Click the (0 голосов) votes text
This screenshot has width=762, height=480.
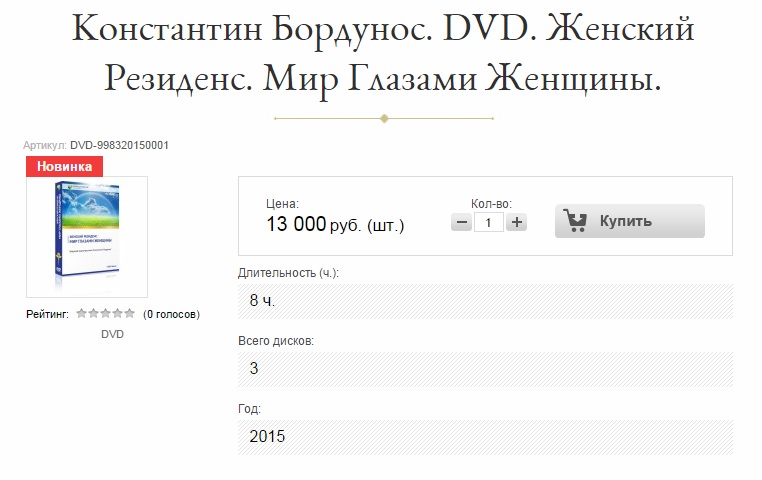[x=171, y=314]
